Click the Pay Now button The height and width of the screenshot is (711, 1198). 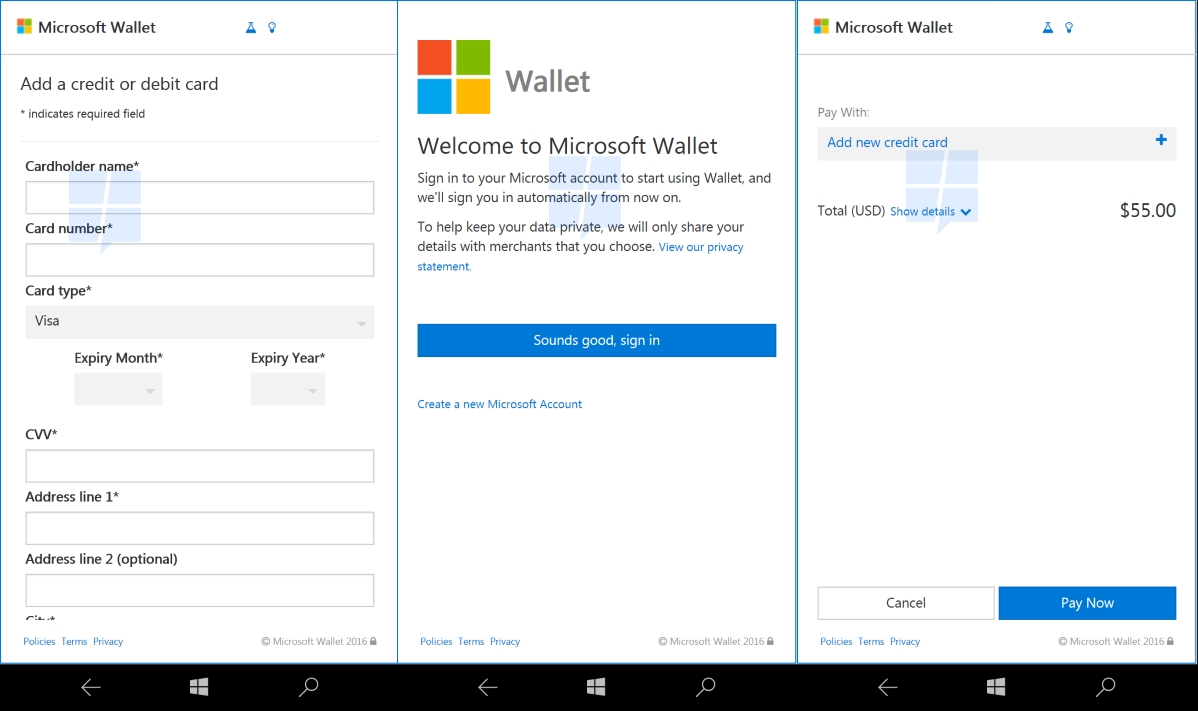tap(1087, 603)
